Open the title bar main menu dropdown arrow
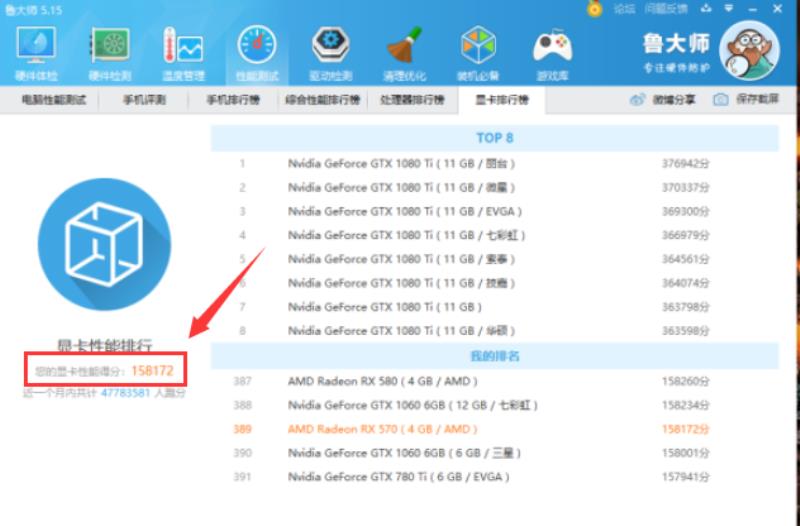 point(729,8)
